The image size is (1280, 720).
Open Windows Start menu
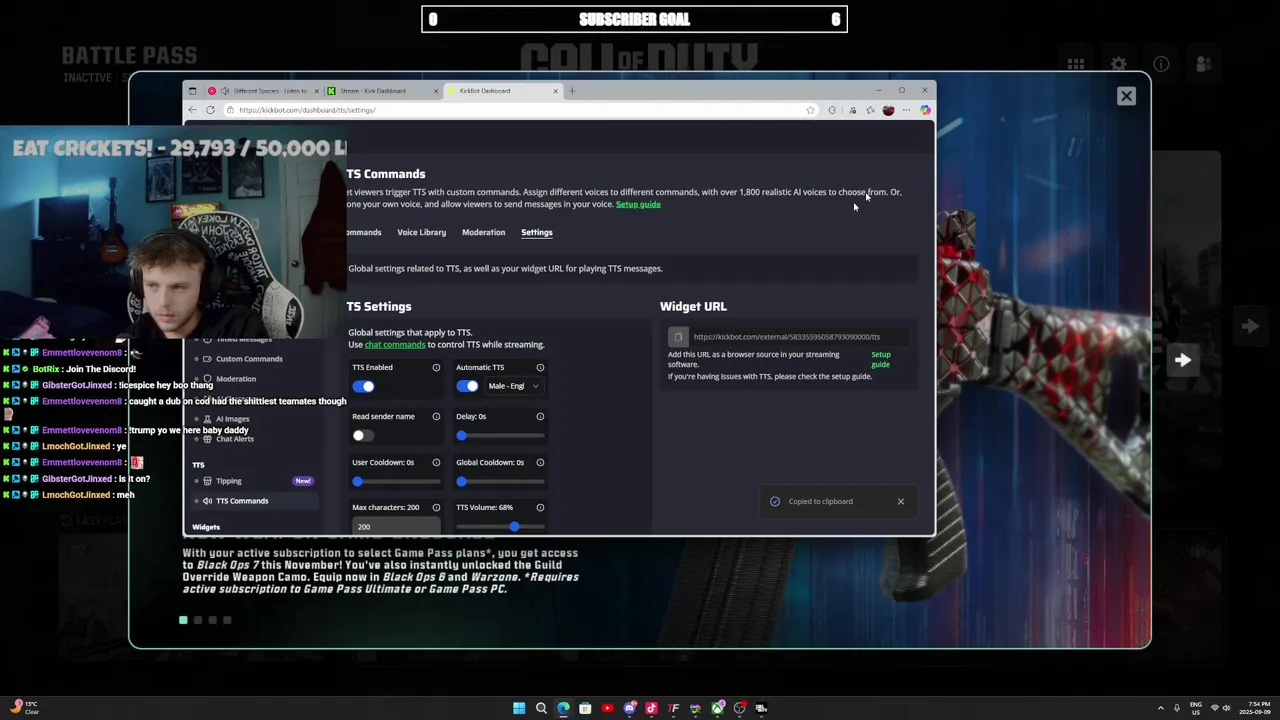[x=519, y=708]
